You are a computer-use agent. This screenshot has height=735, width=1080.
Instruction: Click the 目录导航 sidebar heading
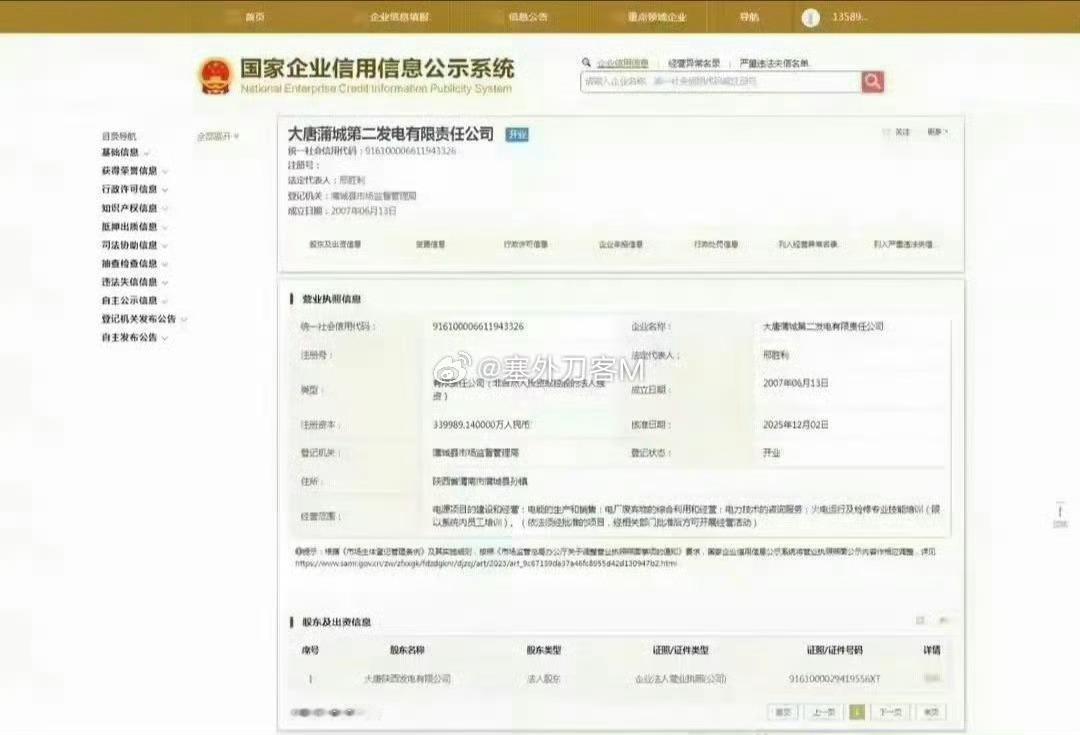[x=119, y=136]
